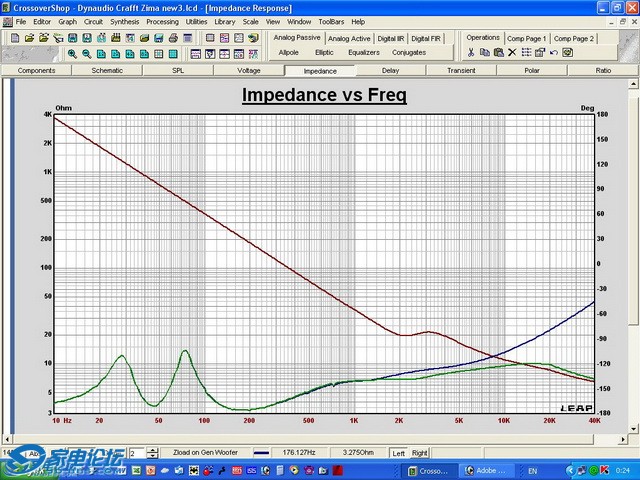Image resolution: width=640 pixels, height=480 pixels.
Task: Click the Zoom In magnifier icon
Action: pyautogui.click(x=73, y=53)
